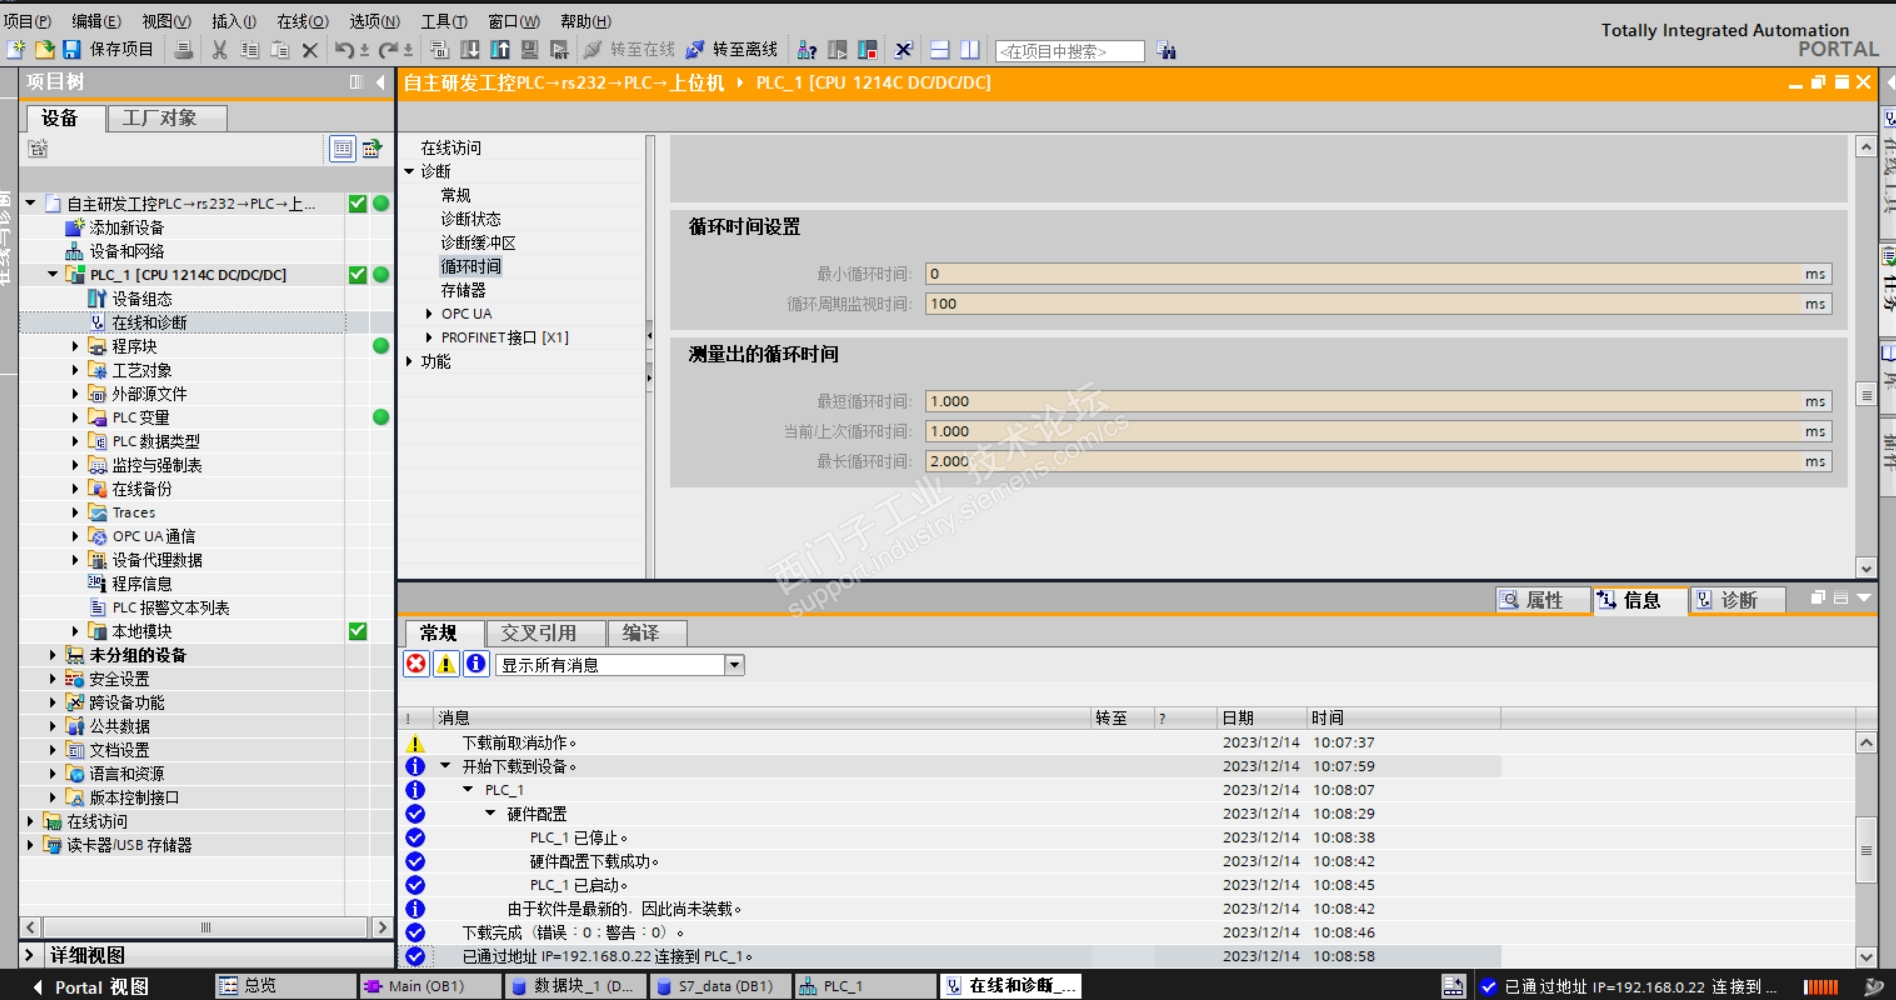Click the 保存项目 button
The width and height of the screenshot is (1896, 1000).
click(x=108, y=49)
